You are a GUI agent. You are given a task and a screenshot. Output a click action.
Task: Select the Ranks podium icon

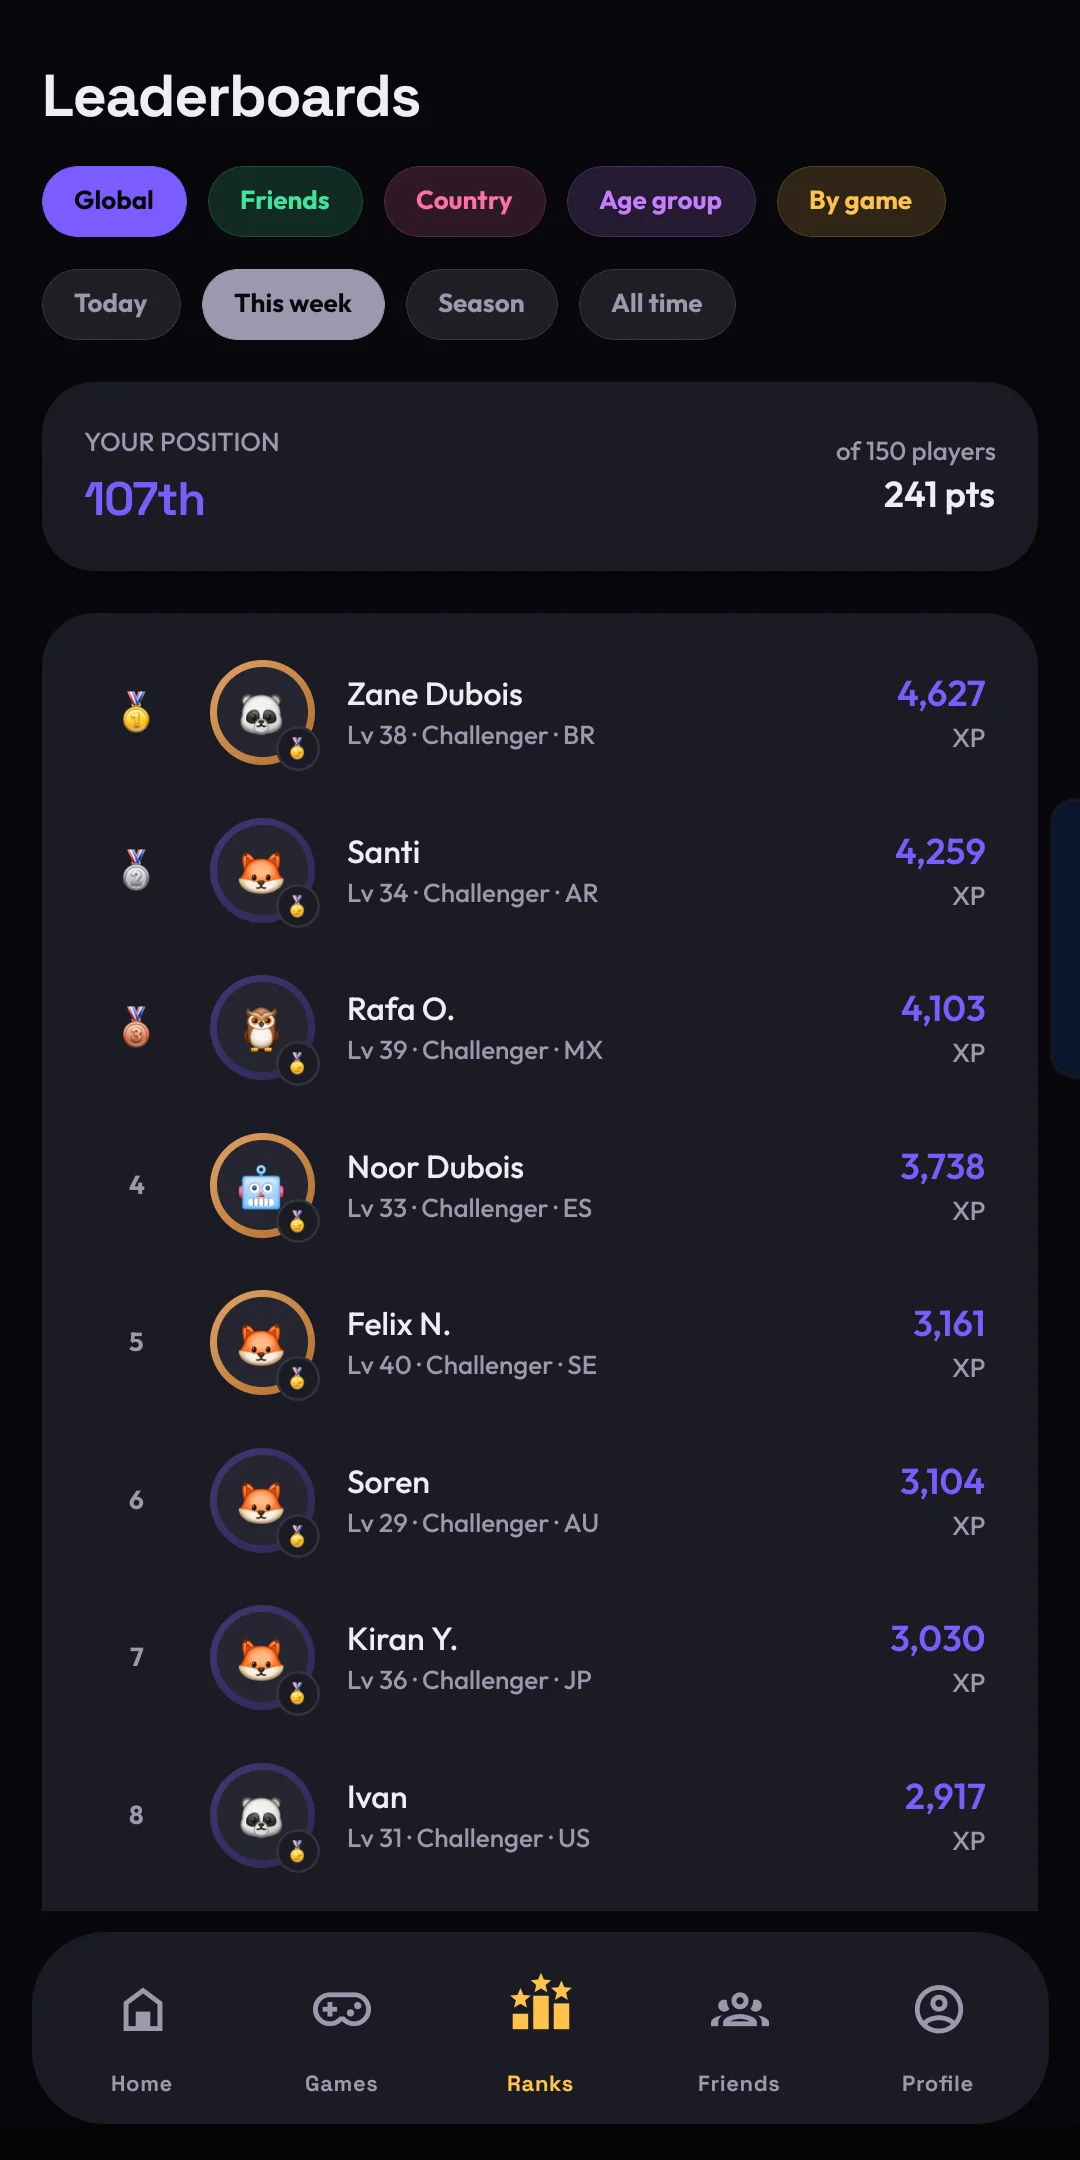(540, 2003)
